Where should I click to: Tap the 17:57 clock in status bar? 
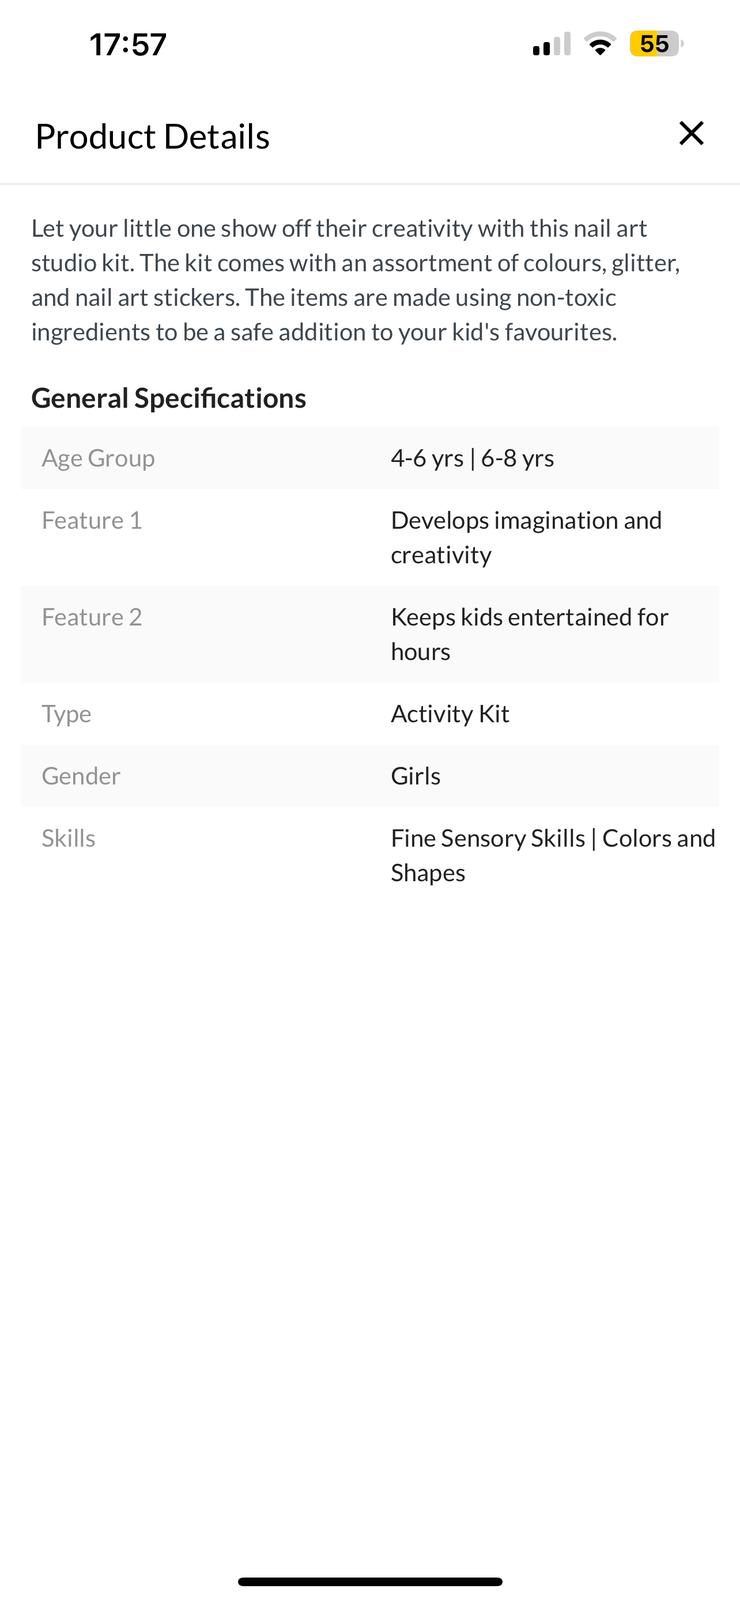pyautogui.click(x=128, y=45)
